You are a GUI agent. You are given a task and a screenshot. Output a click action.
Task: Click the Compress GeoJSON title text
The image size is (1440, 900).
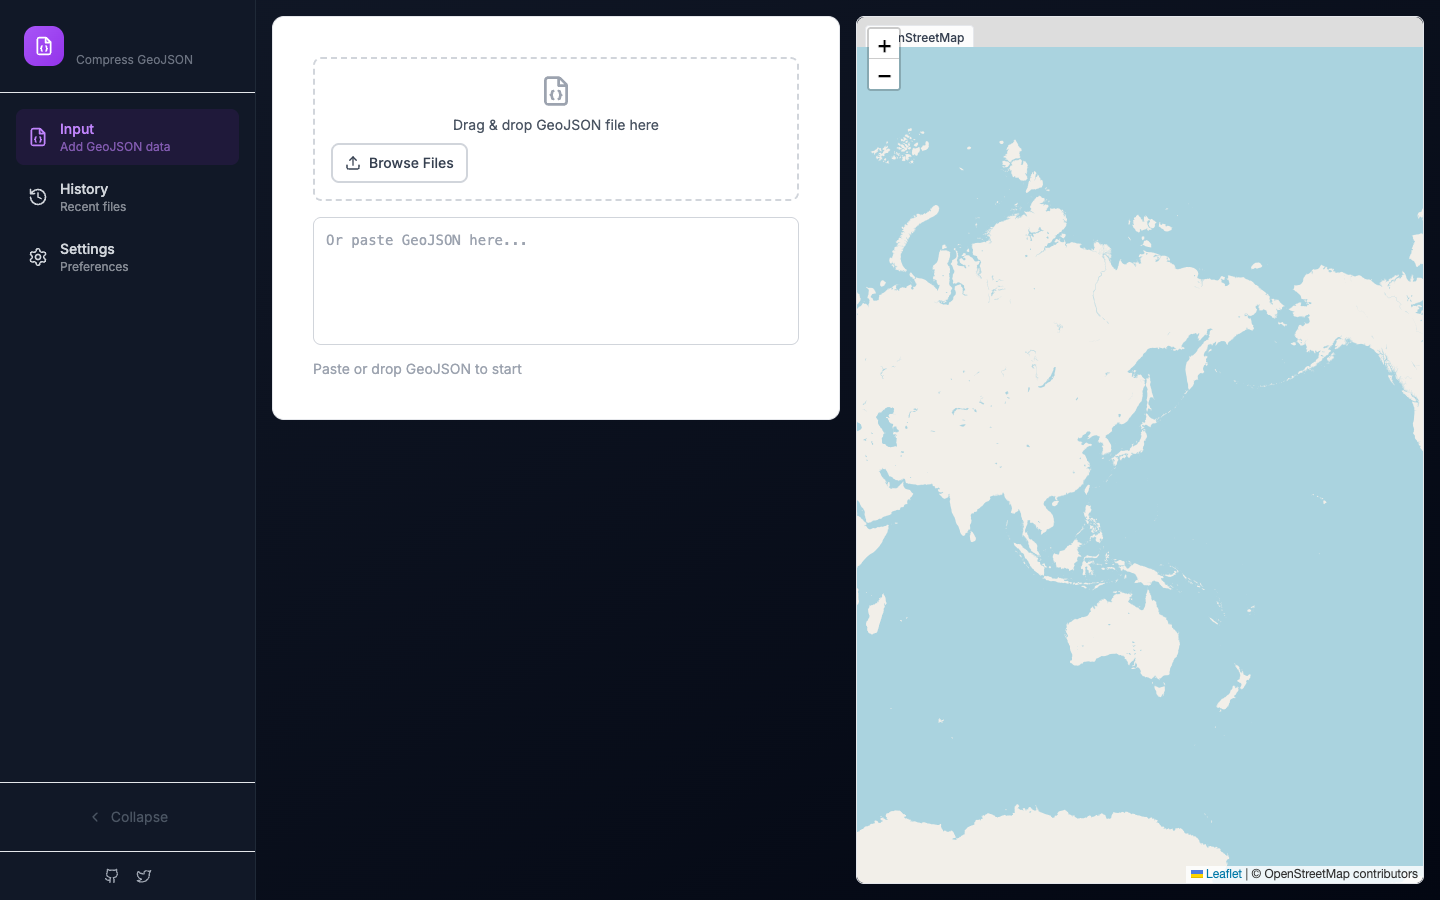134,60
